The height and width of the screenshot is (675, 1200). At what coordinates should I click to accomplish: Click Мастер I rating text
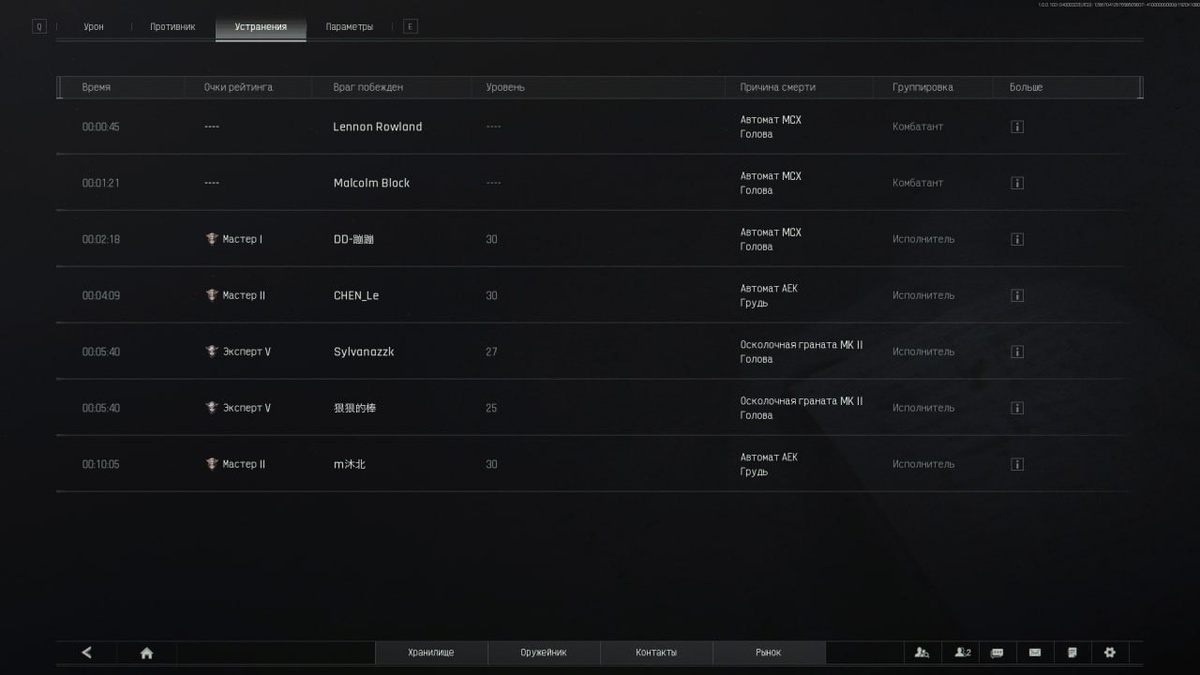click(x=242, y=239)
